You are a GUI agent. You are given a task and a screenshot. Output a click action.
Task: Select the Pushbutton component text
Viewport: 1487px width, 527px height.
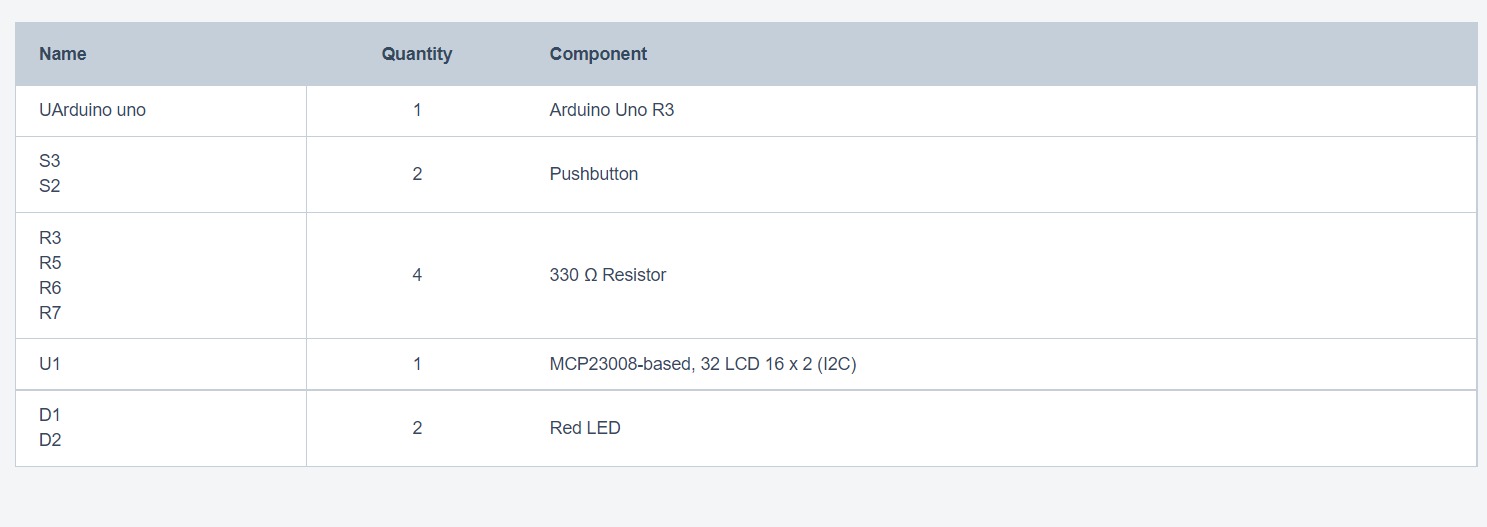(x=594, y=174)
